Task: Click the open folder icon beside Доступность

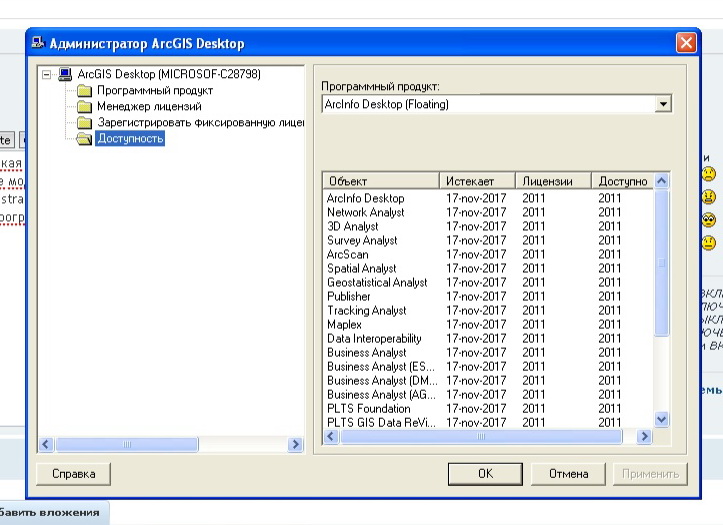Action: coord(85,139)
